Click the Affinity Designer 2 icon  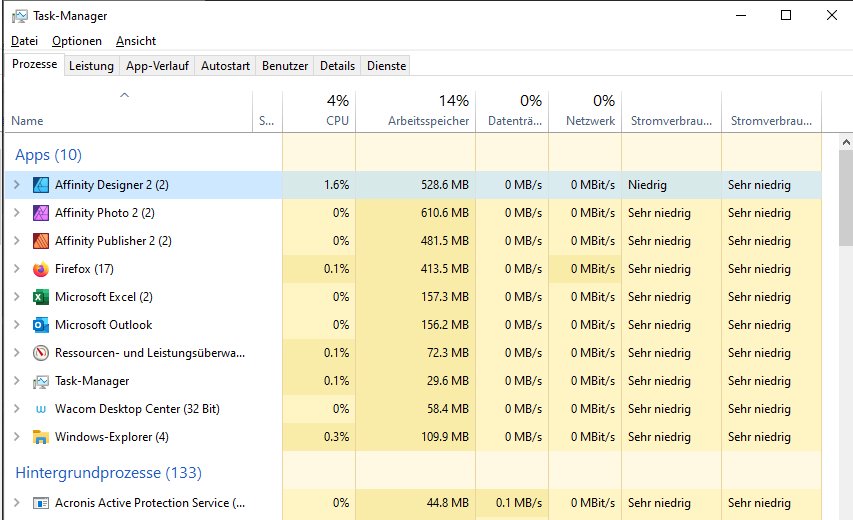41,185
